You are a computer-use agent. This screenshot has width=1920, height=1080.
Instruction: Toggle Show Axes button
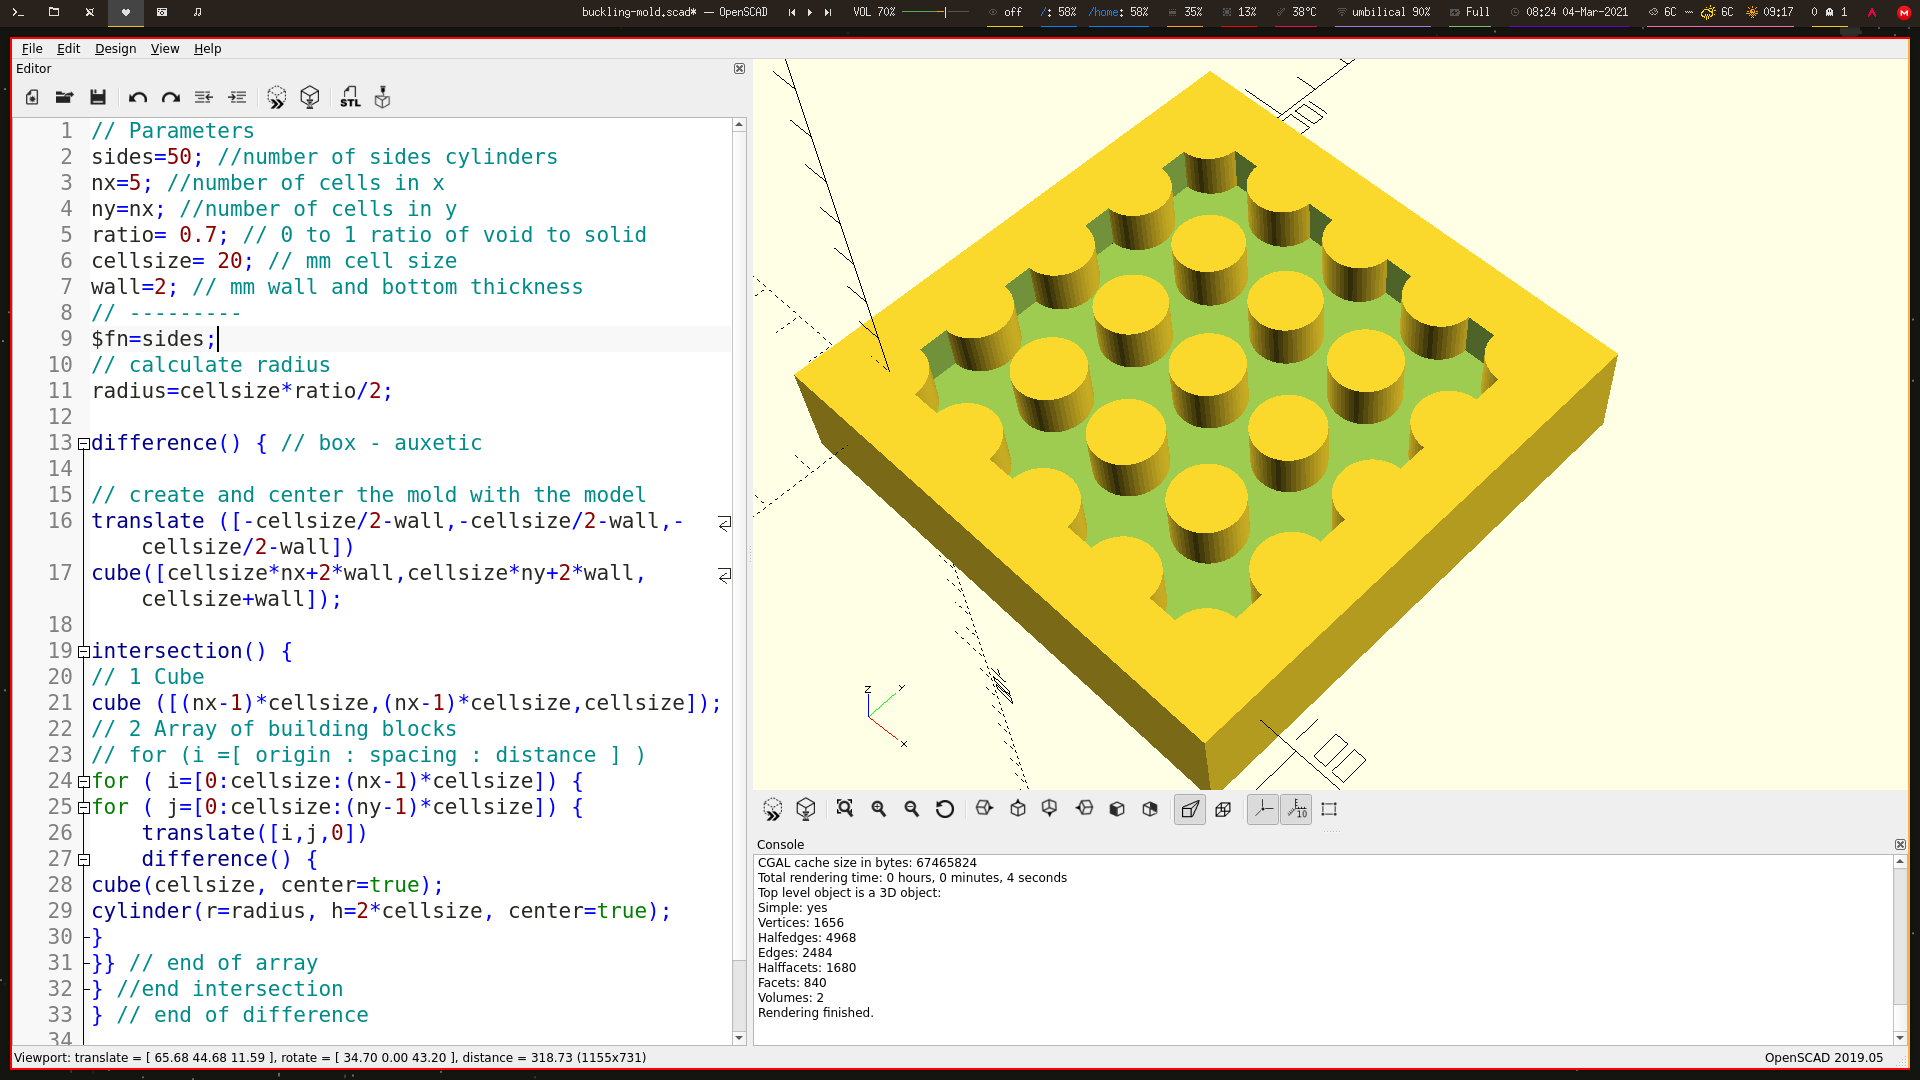[1263, 809]
